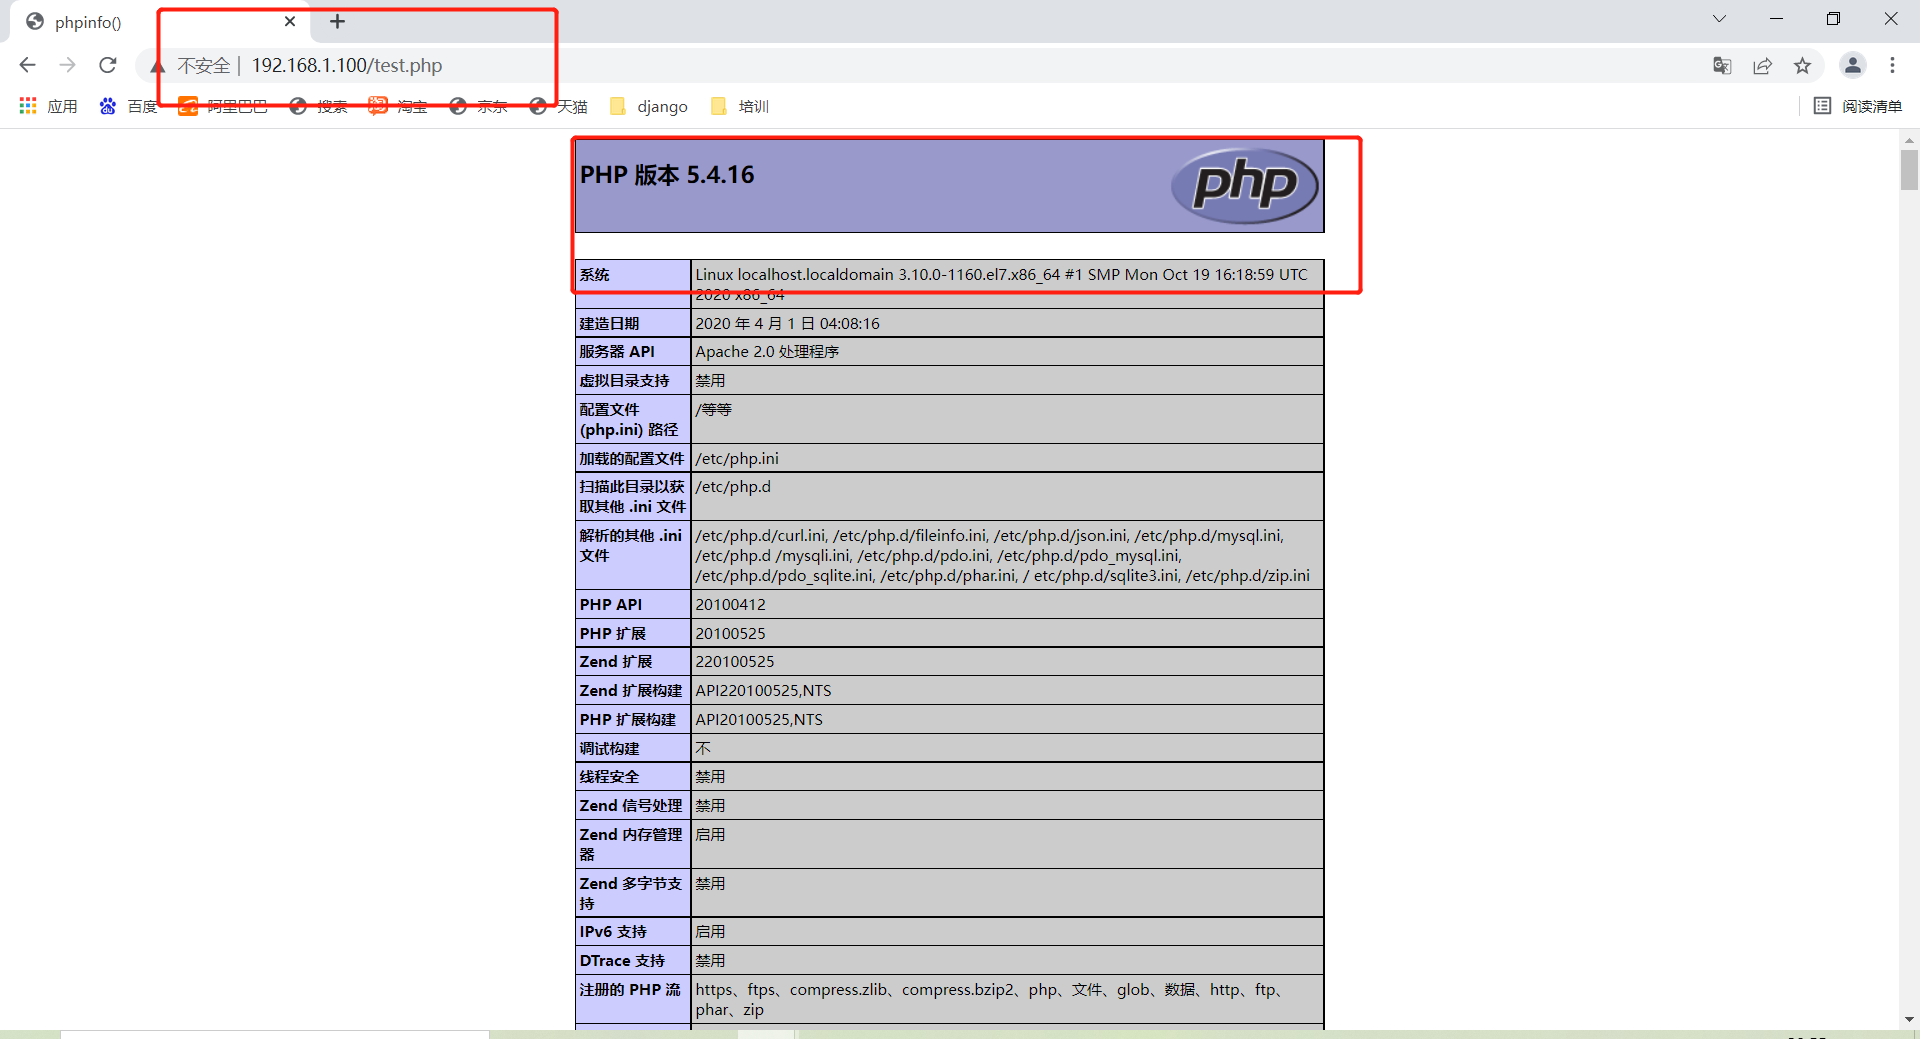Go forward to the next page
The width and height of the screenshot is (1920, 1039).
pos(67,65)
